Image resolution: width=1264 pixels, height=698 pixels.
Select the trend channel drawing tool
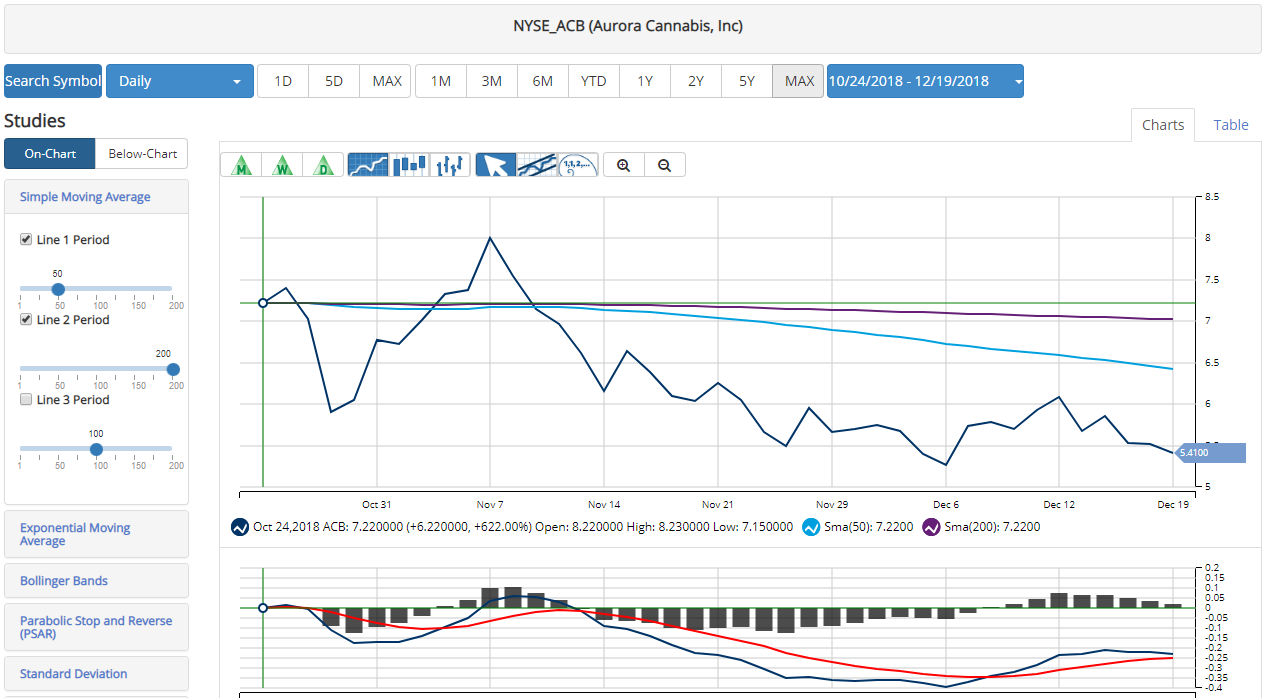(537, 165)
